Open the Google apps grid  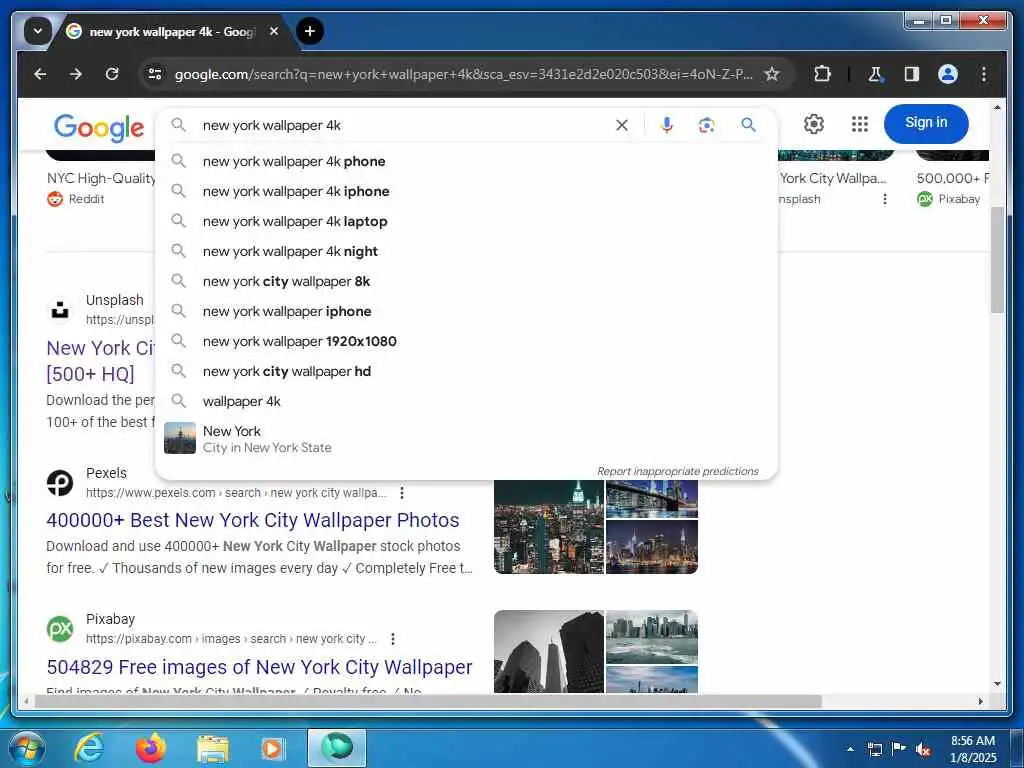point(859,123)
